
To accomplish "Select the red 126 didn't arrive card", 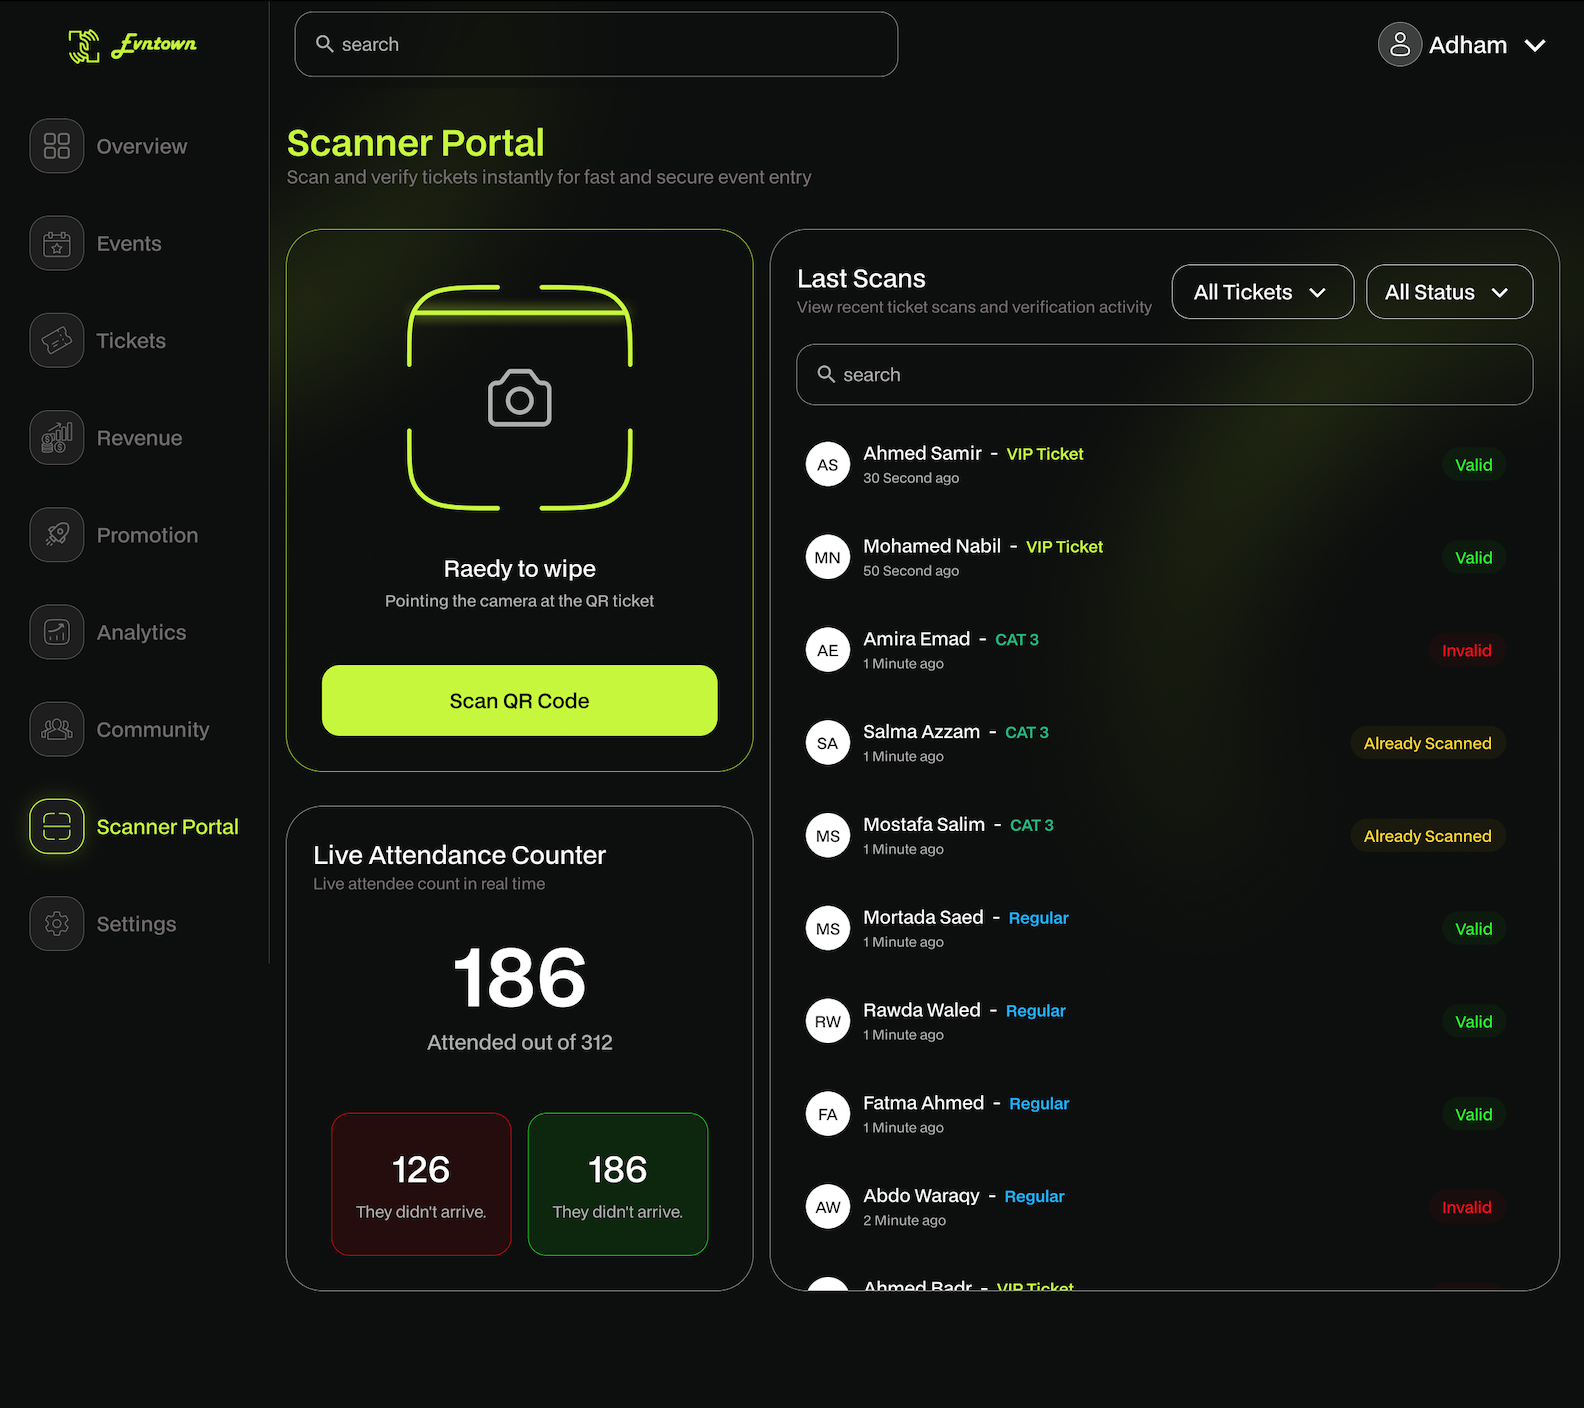I will [x=421, y=1184].
